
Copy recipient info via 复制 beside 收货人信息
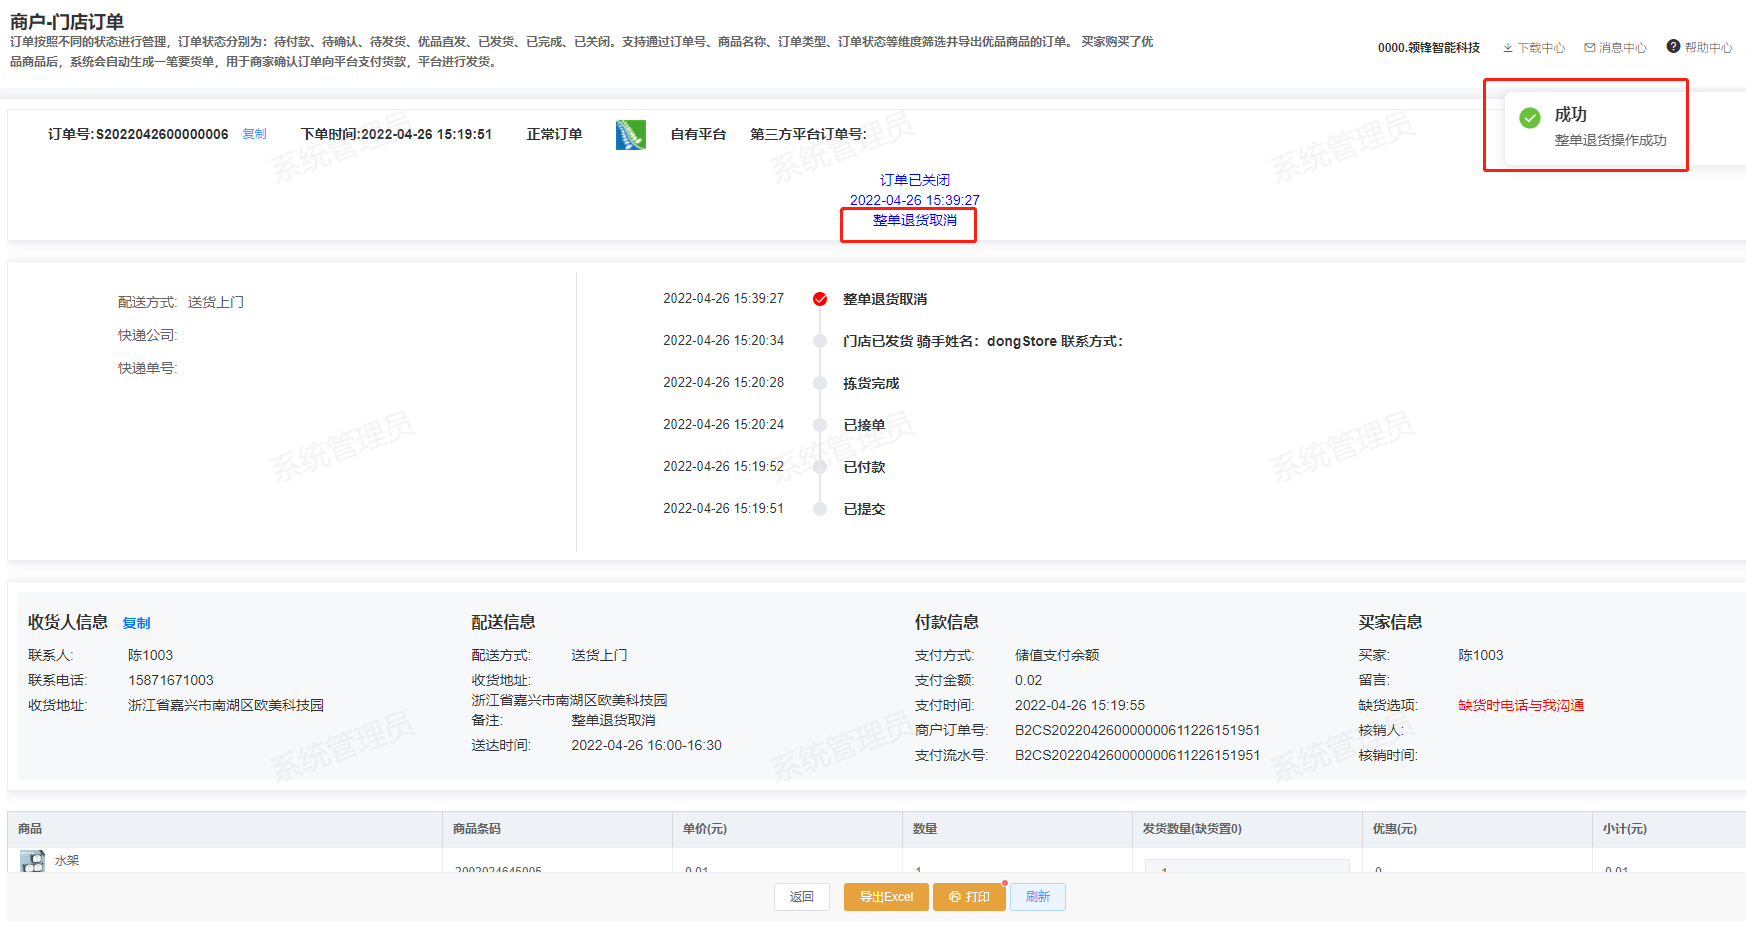coord(136,623)
